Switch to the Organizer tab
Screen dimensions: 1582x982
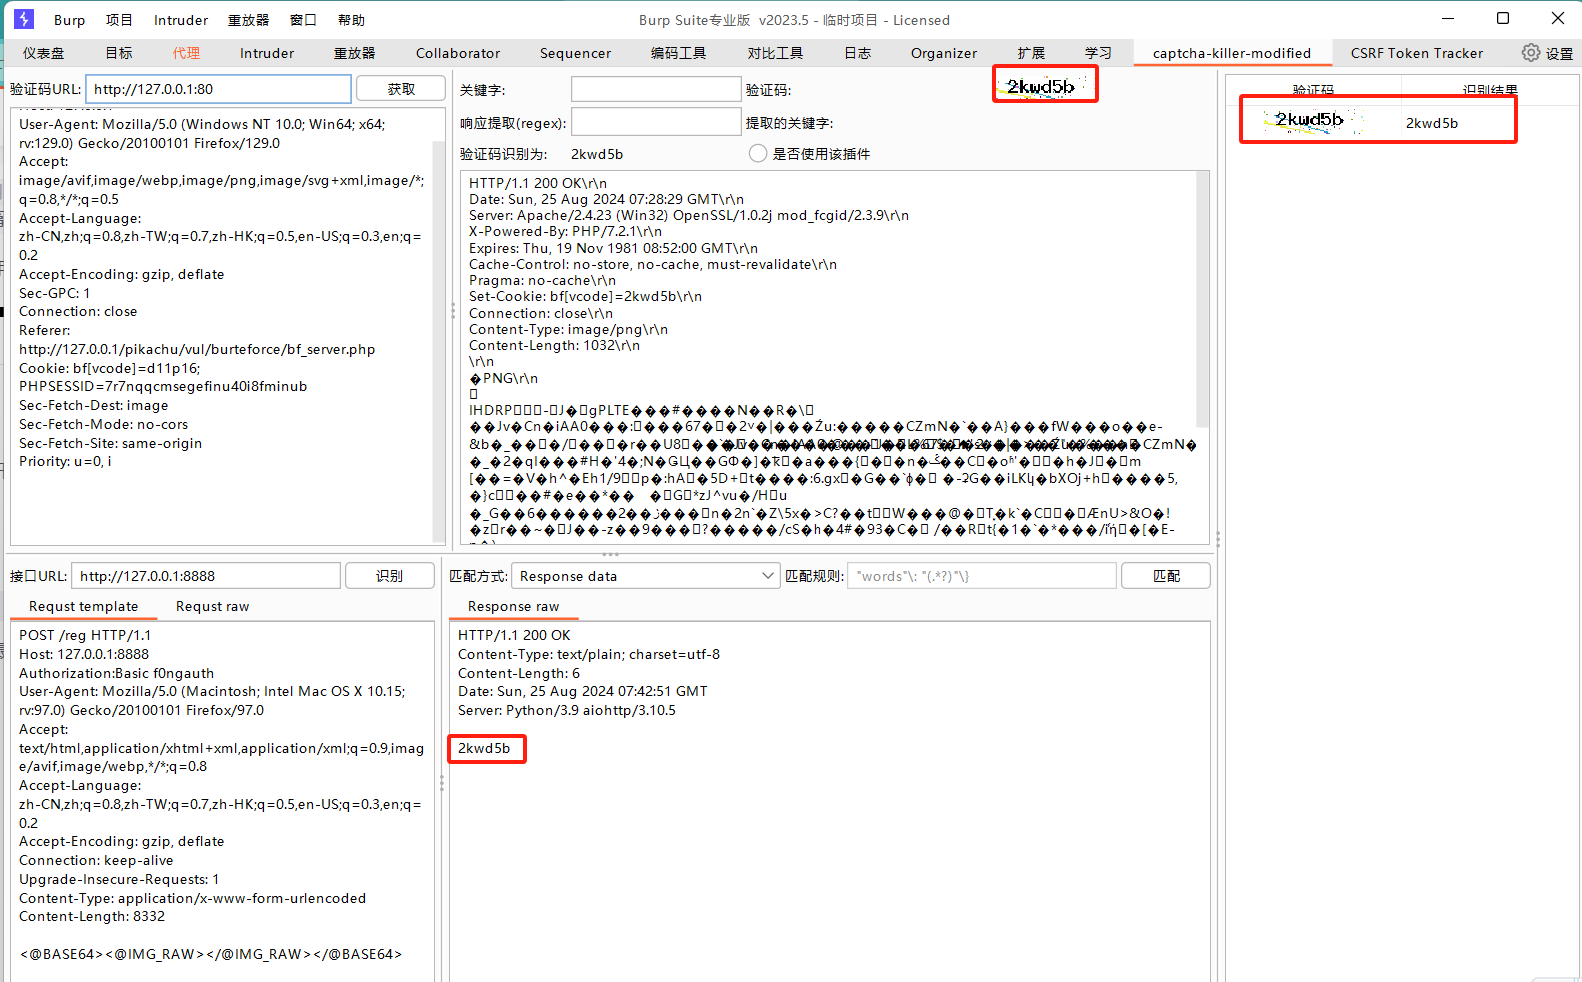944,53
